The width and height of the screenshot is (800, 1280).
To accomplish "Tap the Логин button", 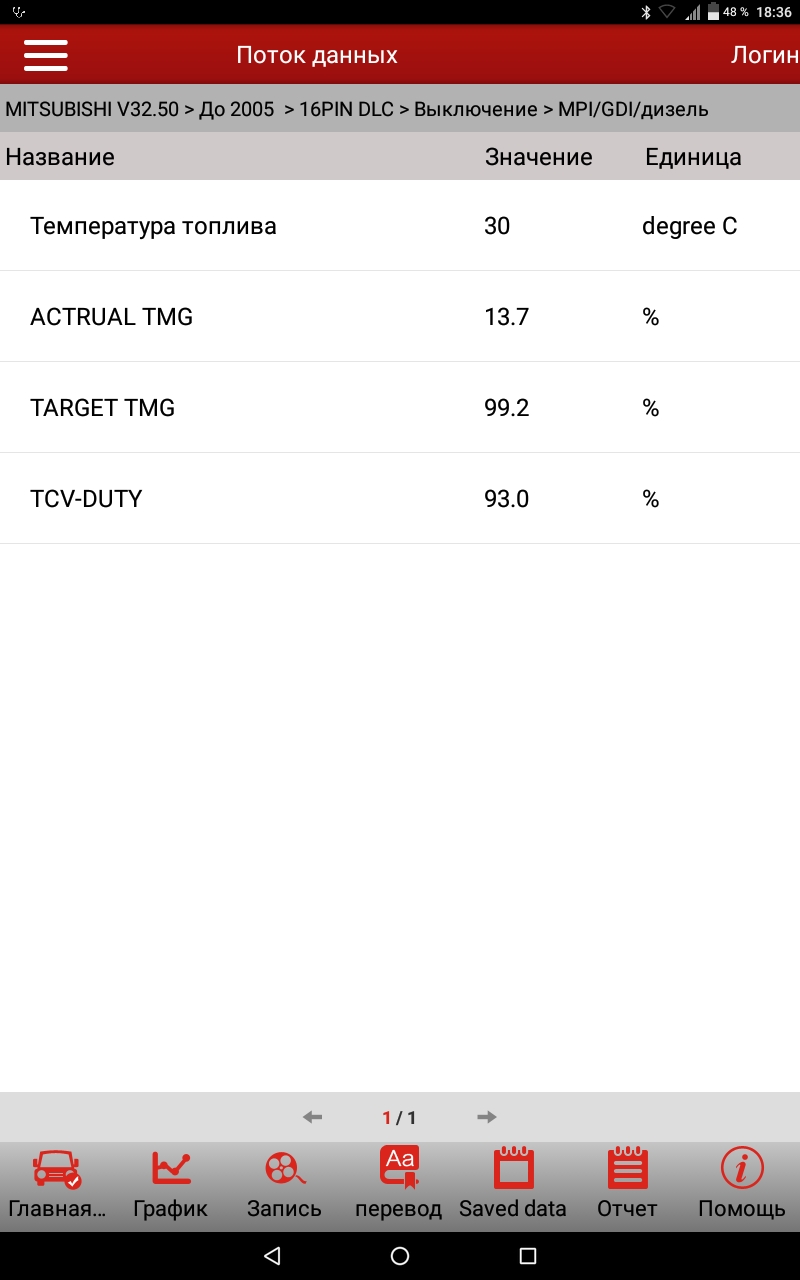I will coord(764,55).
